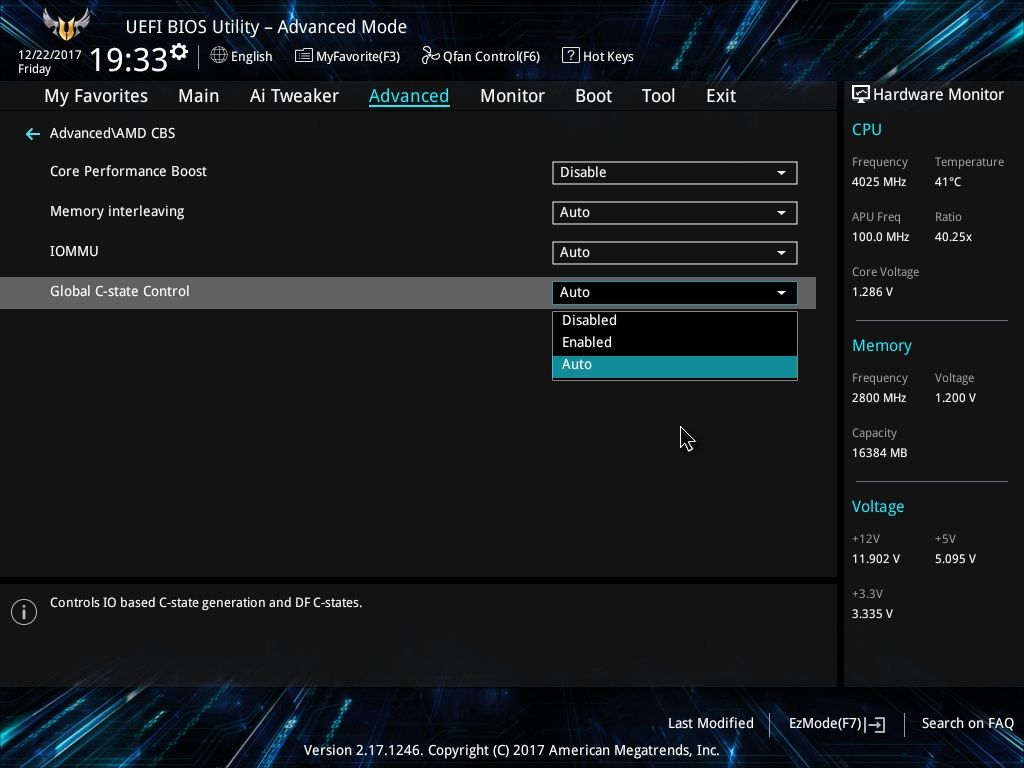Click the globe language icon

219,56
